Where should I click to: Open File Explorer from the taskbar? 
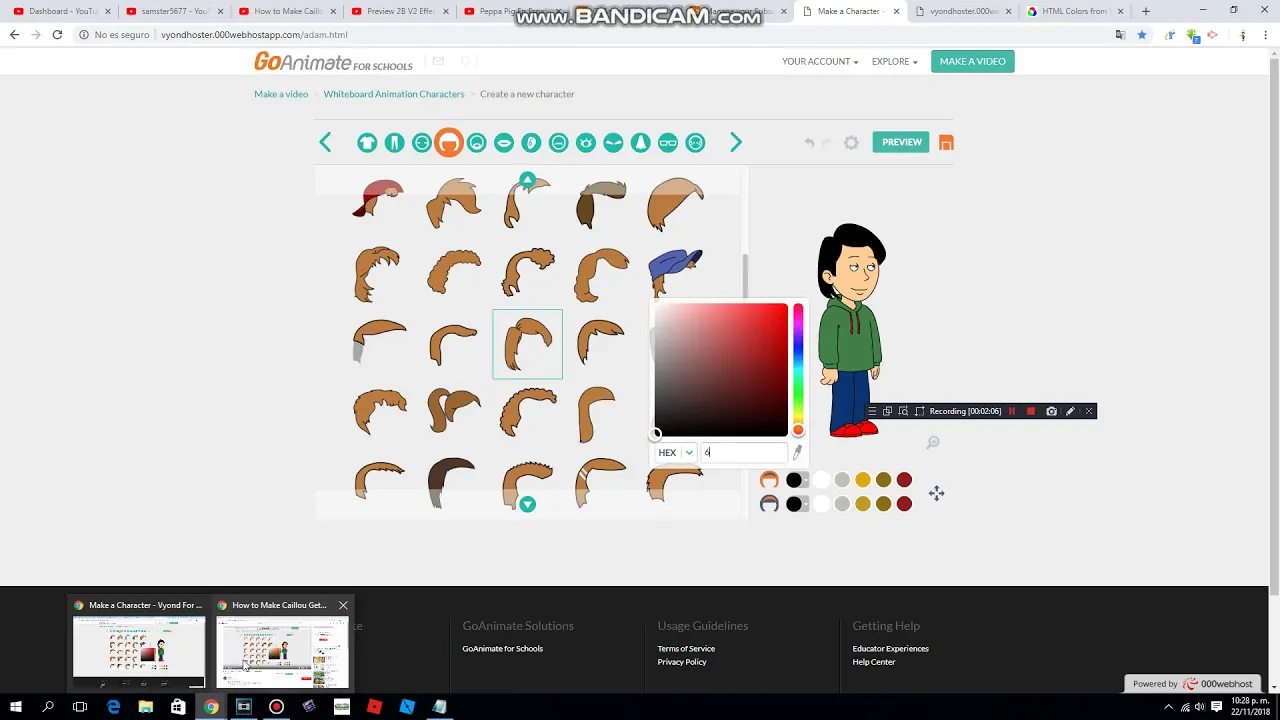point(146,706)
